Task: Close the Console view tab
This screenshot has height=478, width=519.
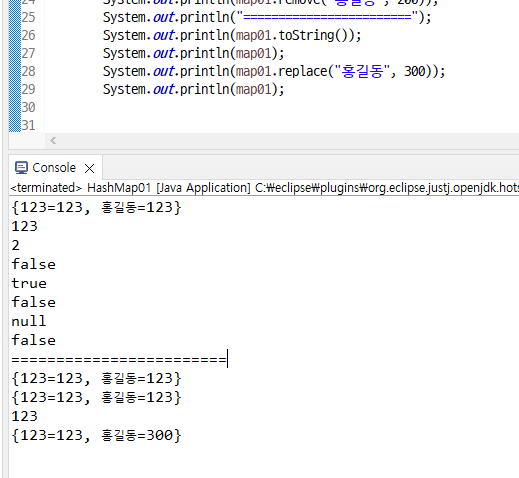Action: pos(89,168)
